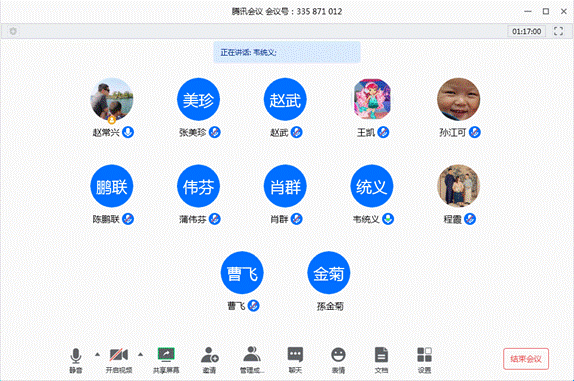
Task: Toggle the mic icon next to 韦统义
Action: tap(388, 219)
